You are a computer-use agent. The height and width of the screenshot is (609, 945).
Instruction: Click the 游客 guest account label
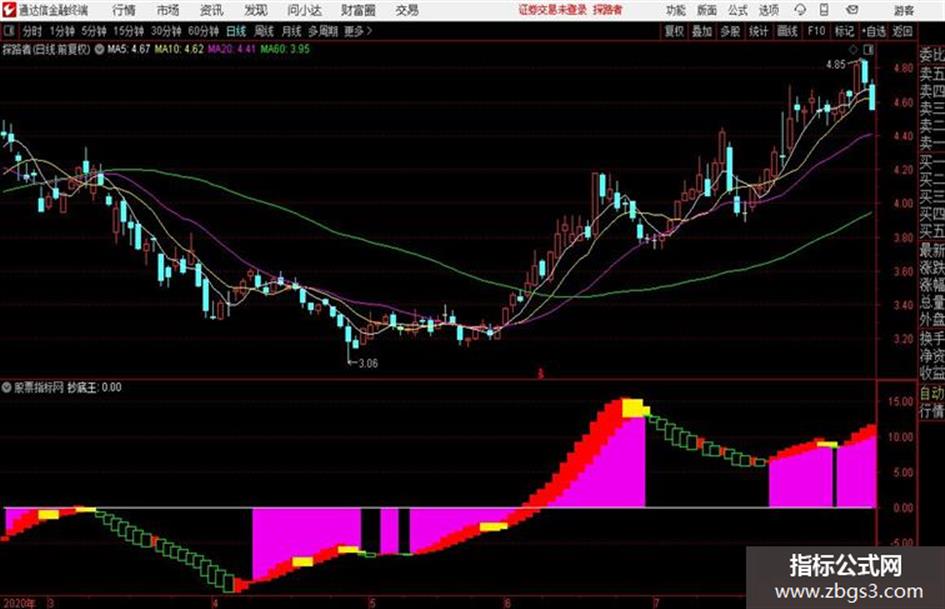[x=904, y=10]
